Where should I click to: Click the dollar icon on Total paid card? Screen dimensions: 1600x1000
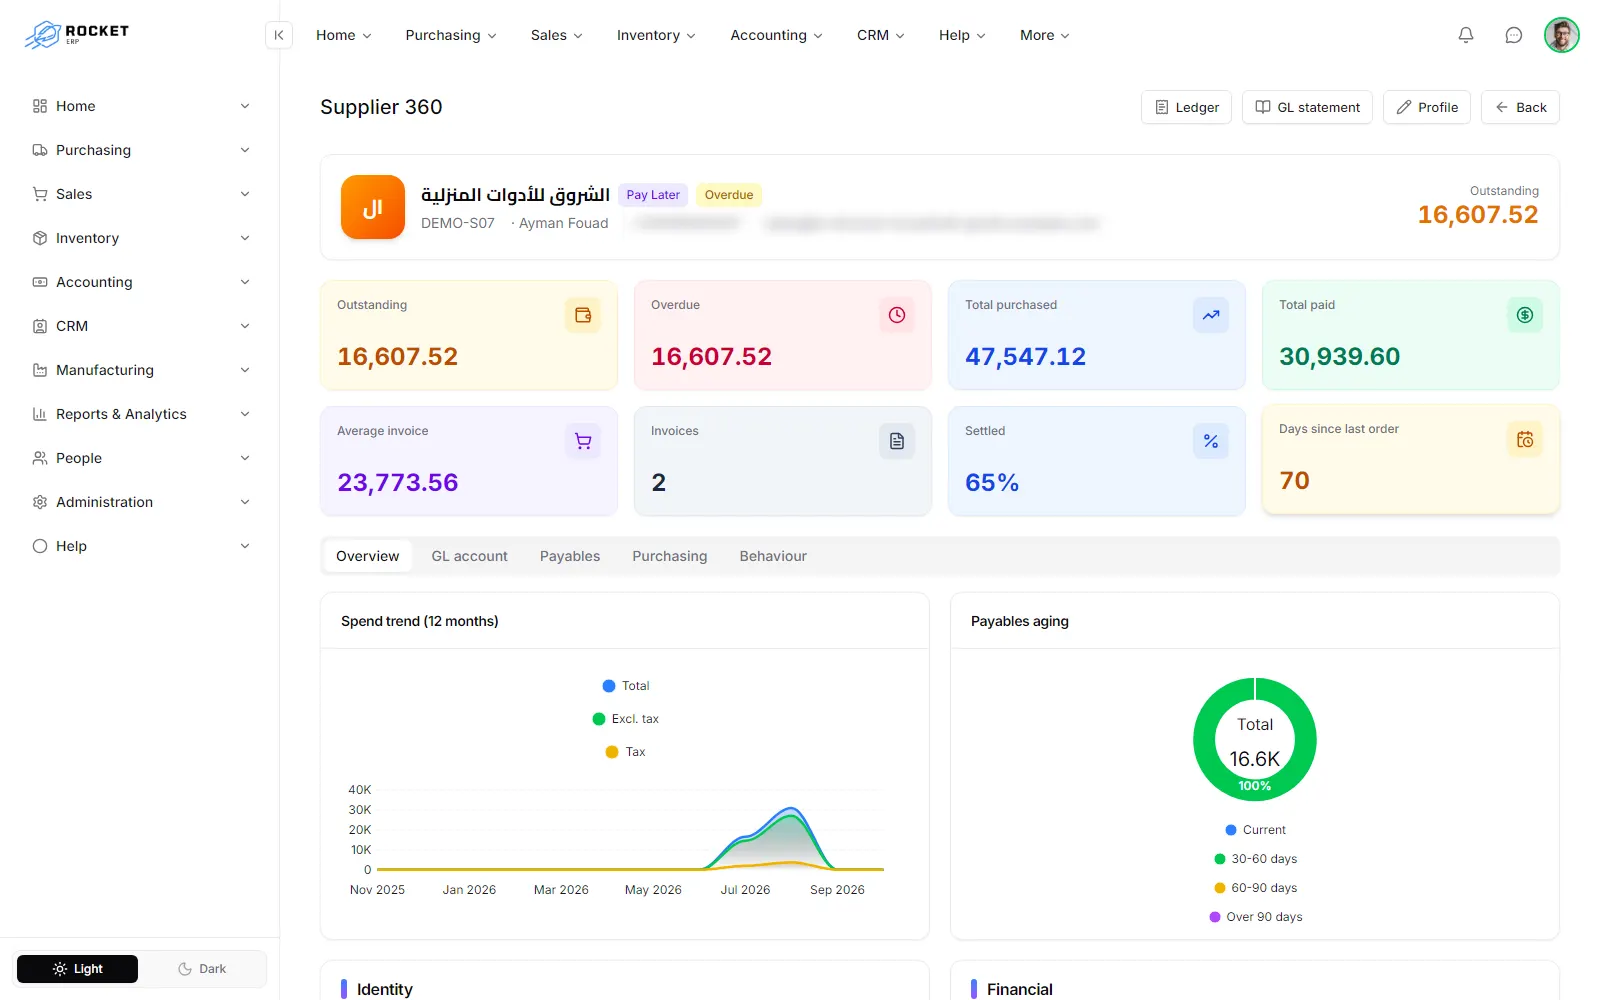coord(1525,315)
